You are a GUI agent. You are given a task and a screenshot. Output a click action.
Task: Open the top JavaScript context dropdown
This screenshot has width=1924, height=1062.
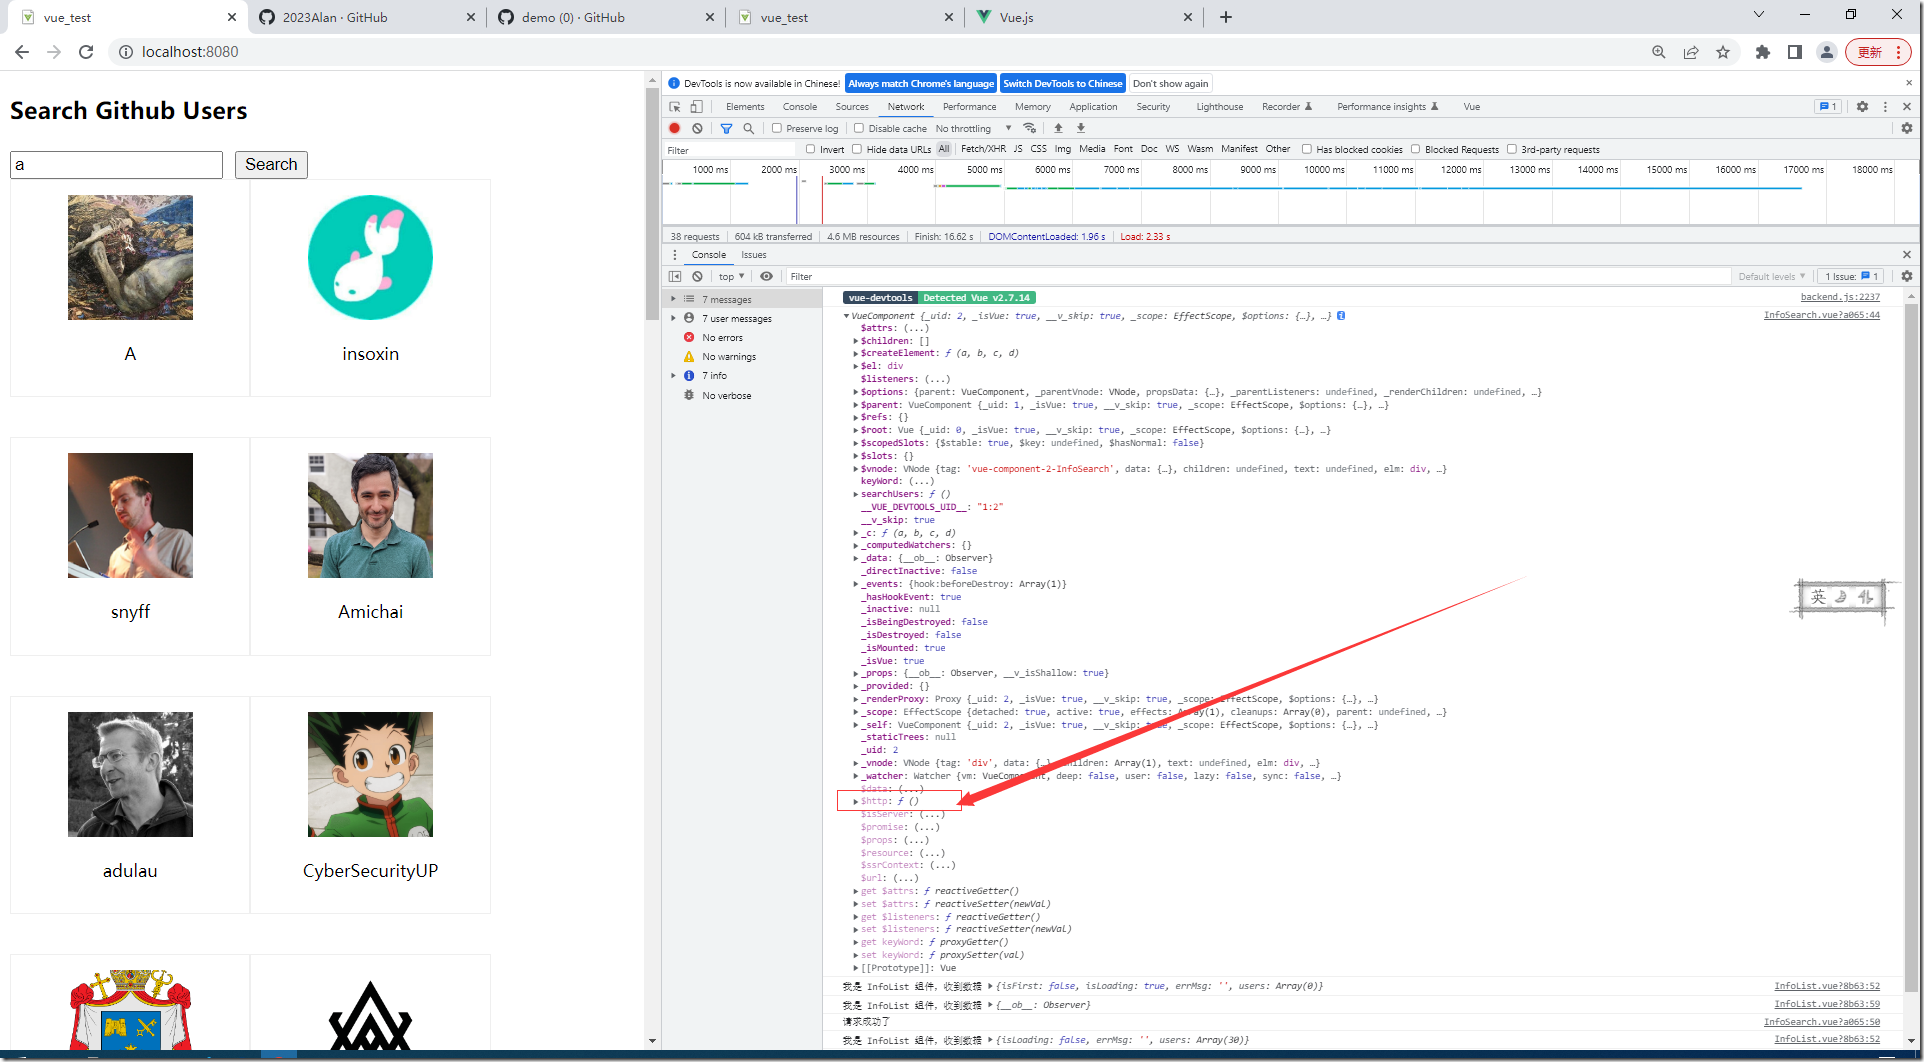(731, 276)
